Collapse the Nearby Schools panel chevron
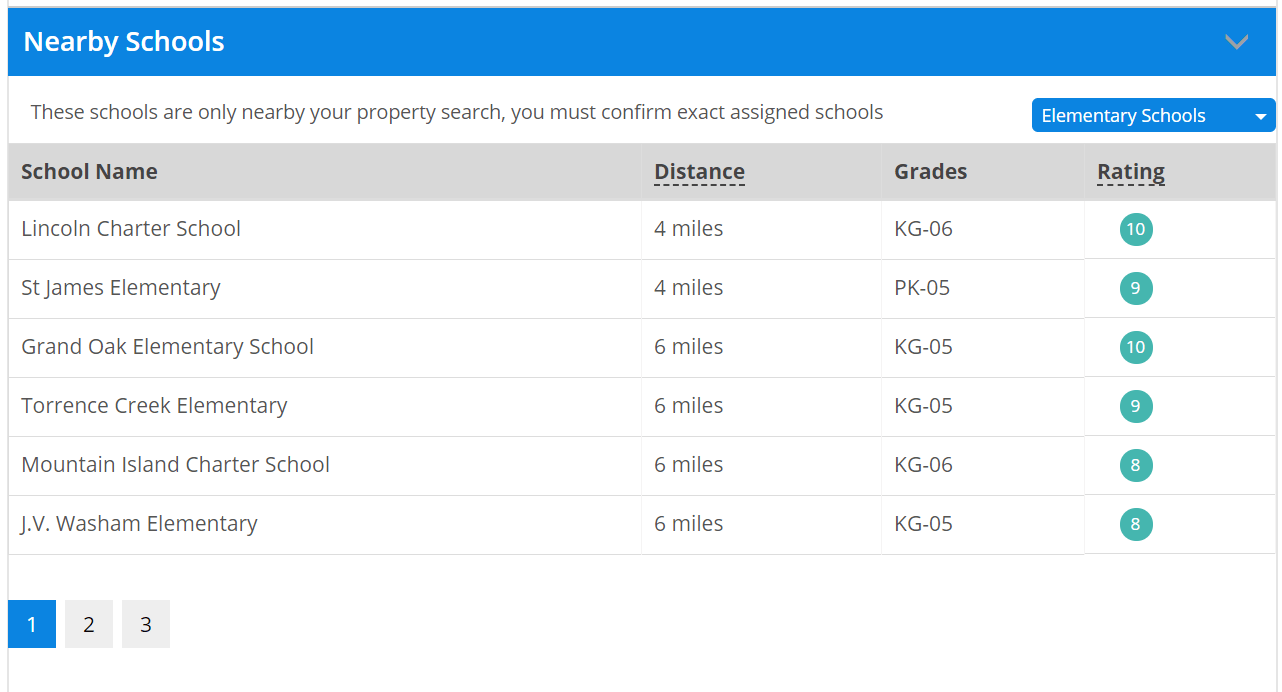 [x=1237, y=42]
